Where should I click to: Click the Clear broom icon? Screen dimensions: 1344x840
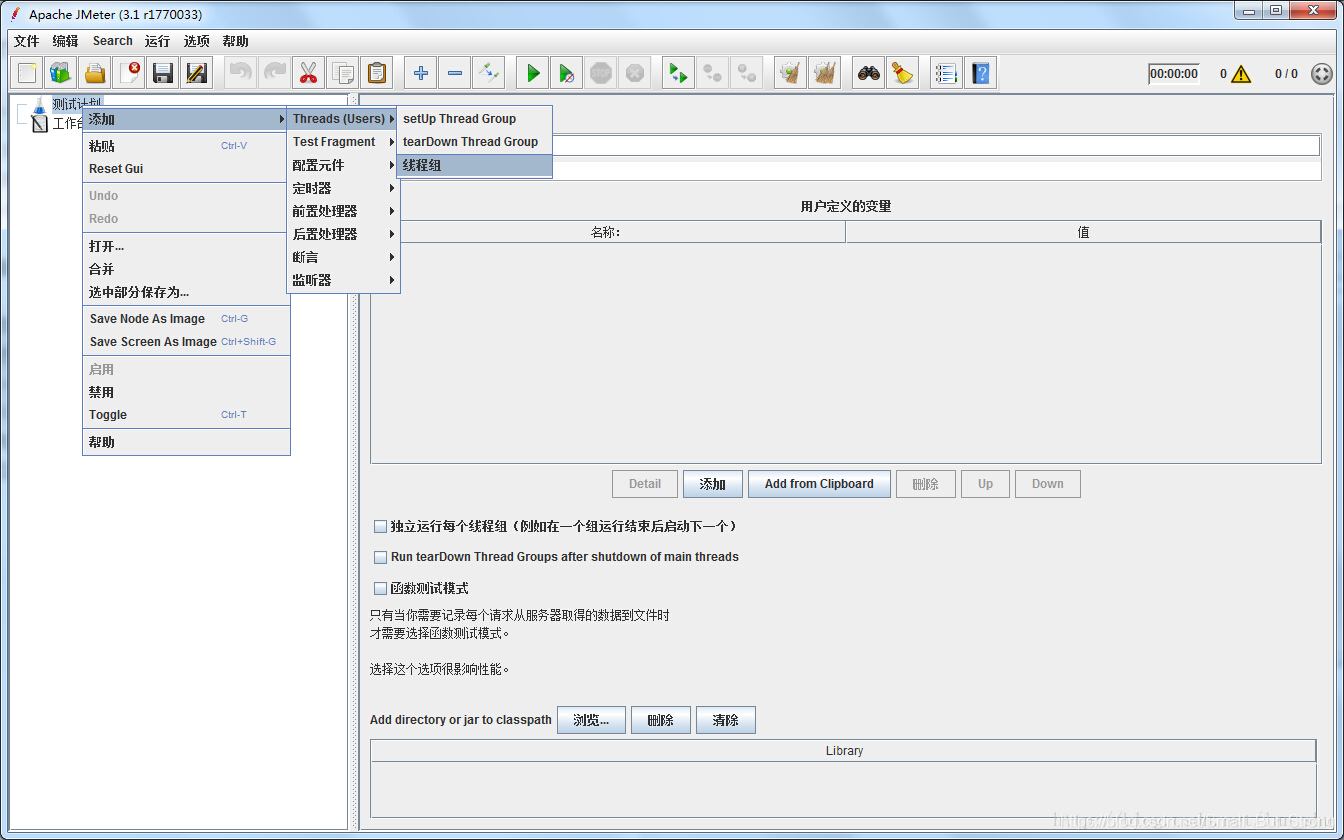click(790, 73)
